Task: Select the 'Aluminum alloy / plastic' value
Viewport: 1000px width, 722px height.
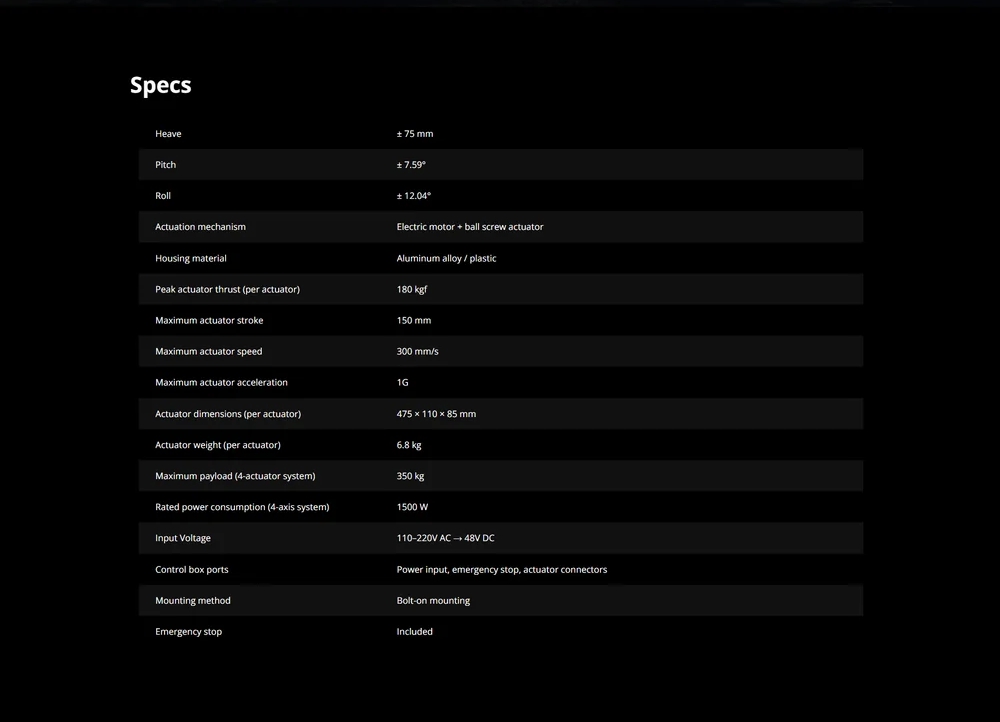Action: tap(446, 258)
